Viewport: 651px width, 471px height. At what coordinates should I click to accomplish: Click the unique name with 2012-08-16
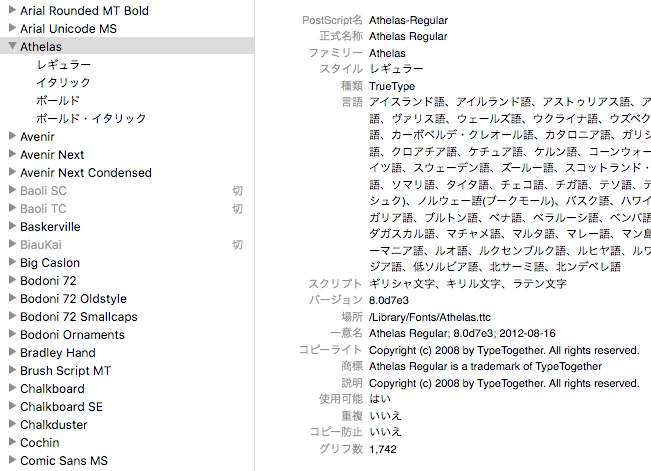click(x=462, y=334)
